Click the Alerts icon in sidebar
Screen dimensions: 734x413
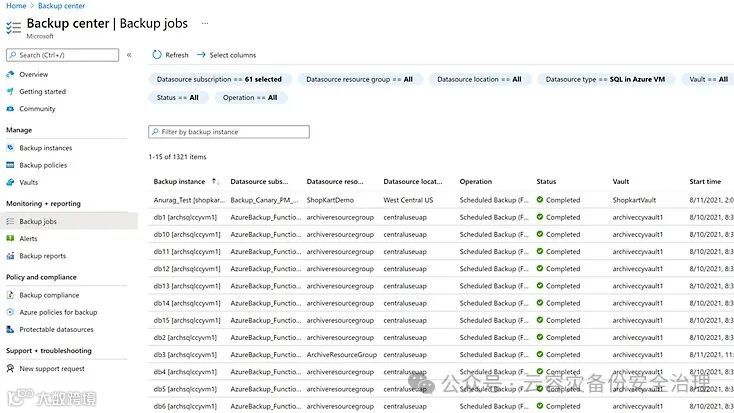[x=10, y=238]
